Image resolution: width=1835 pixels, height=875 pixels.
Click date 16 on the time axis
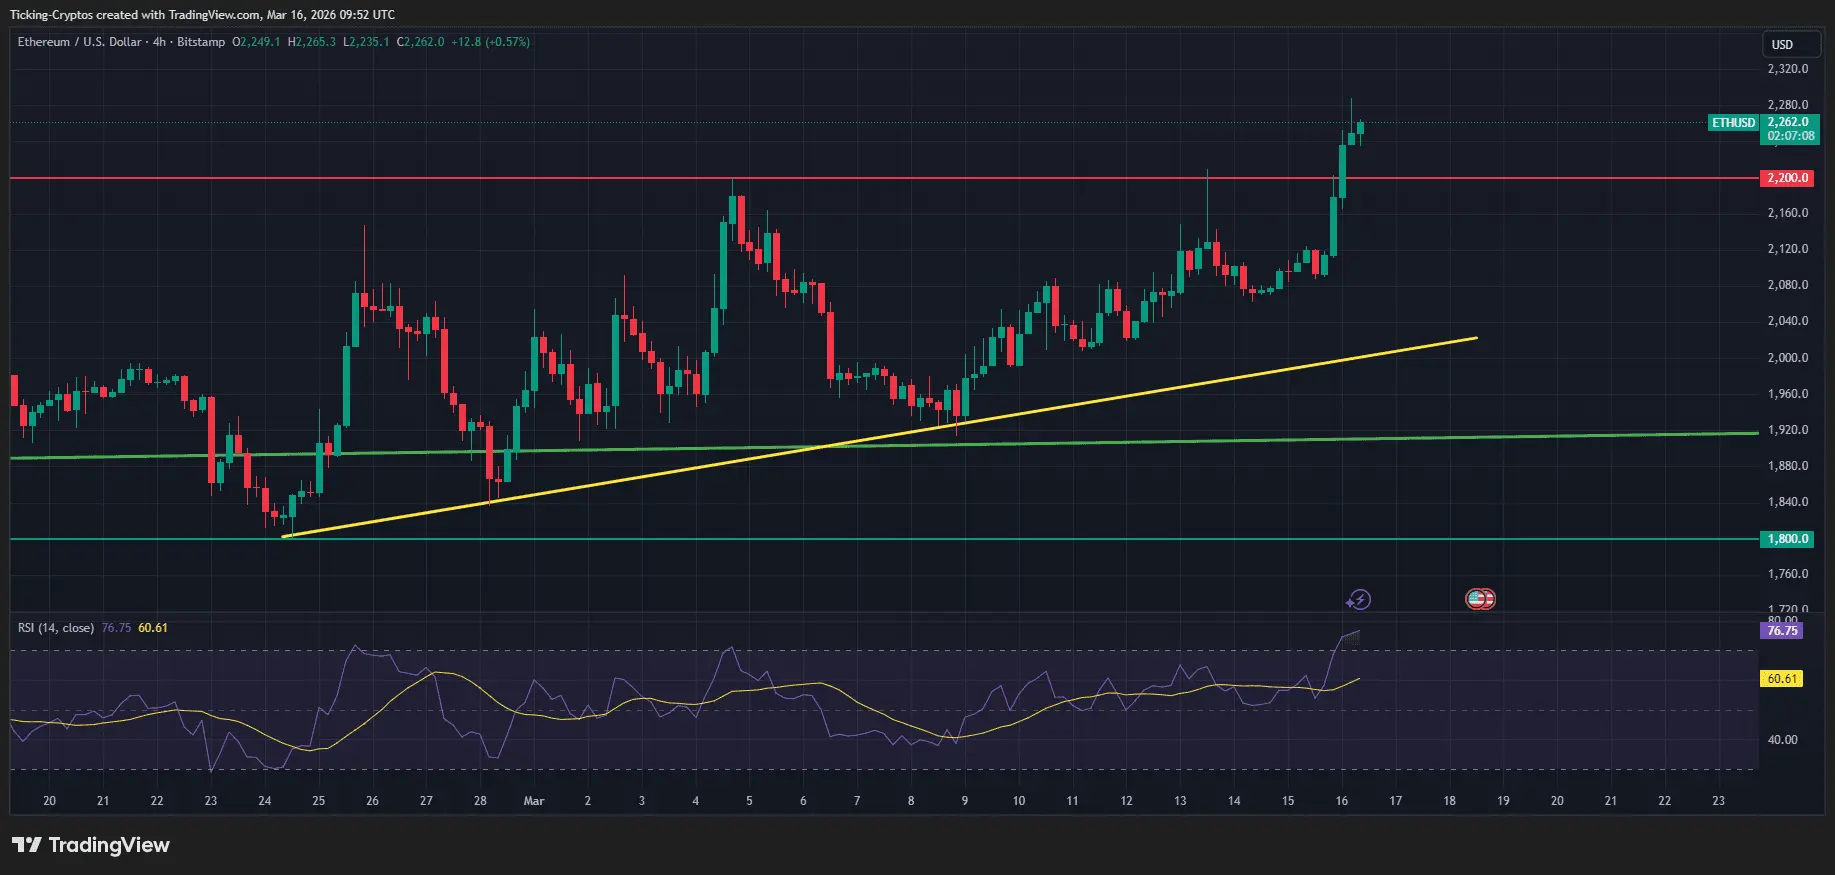coord(1342,801)
